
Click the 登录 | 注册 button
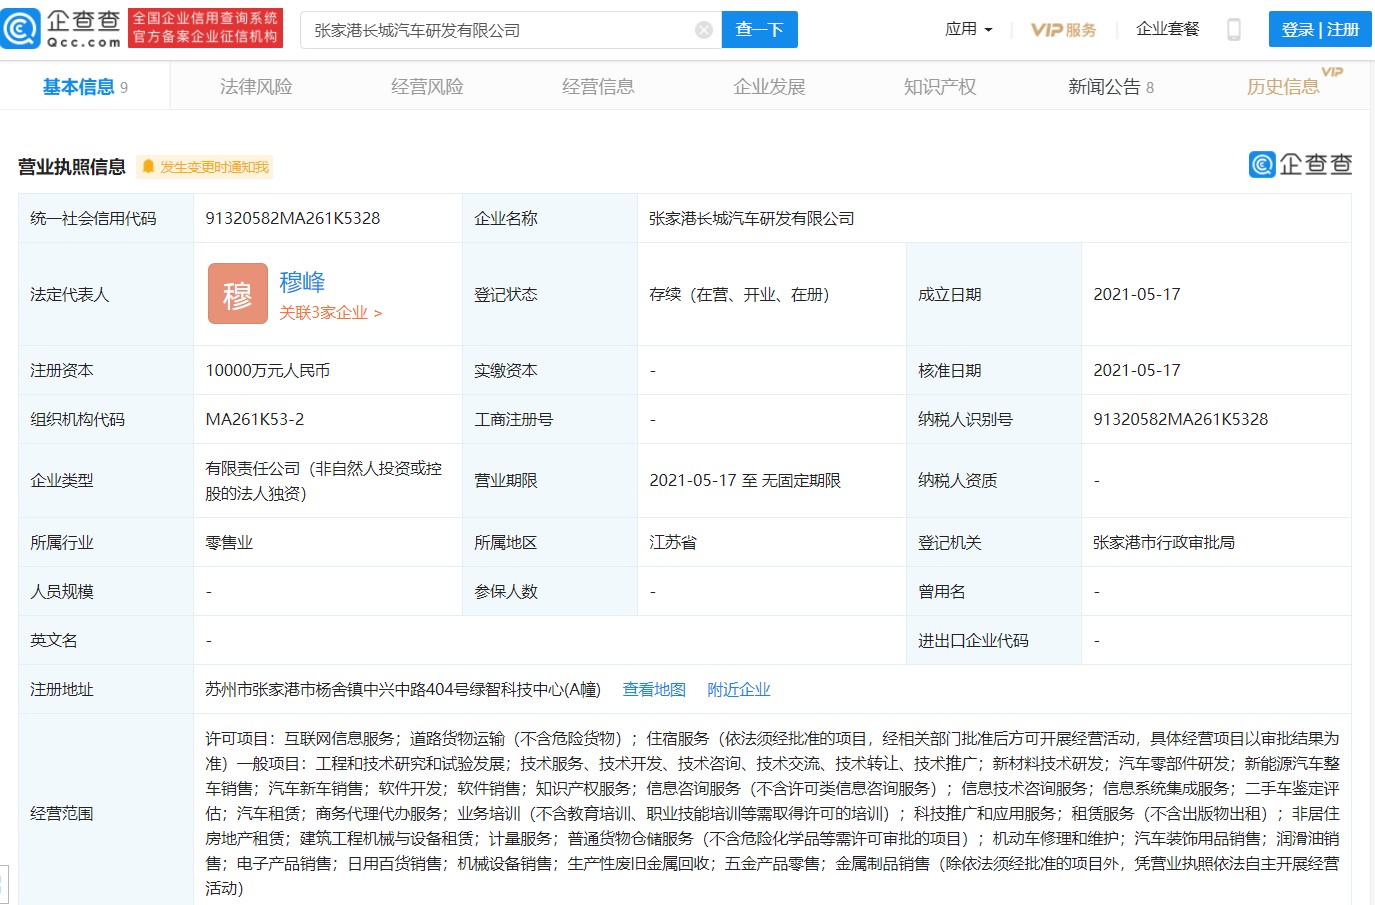click(x=1320, y=30)
